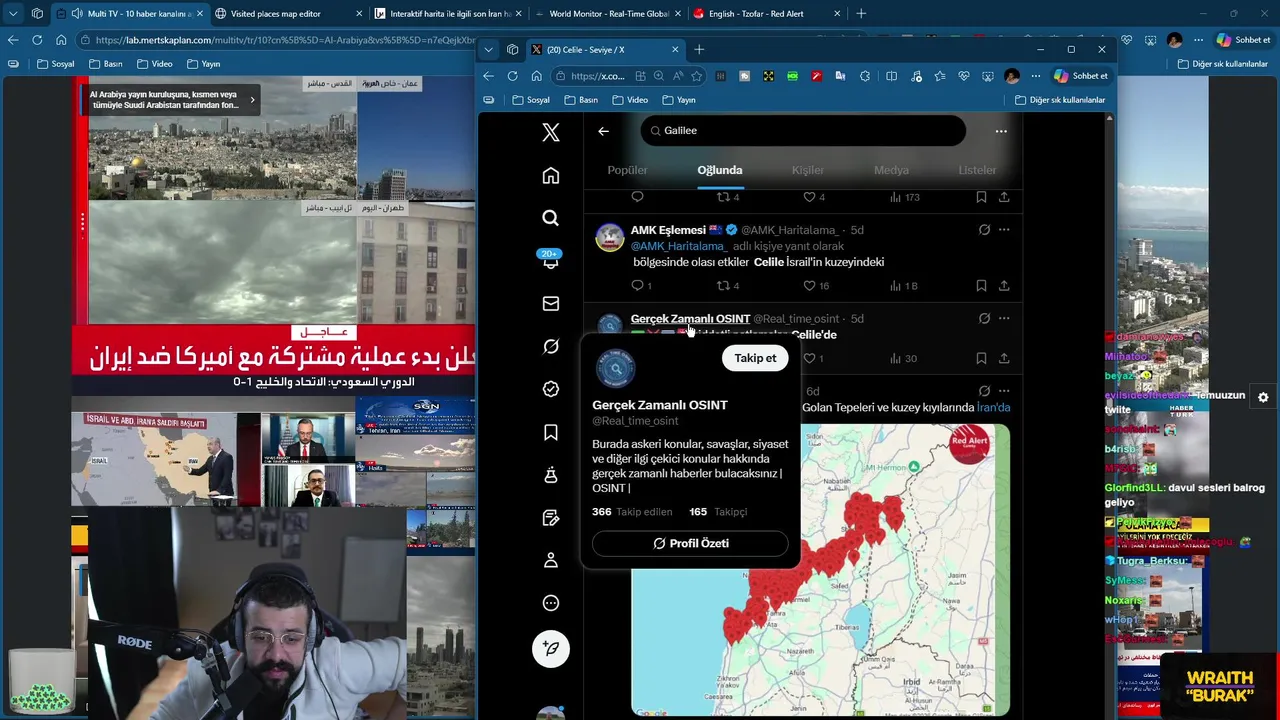Open more menu on the Red Alert map tweet
The height and width of the screenshot is (720, 1280).
1004,391
